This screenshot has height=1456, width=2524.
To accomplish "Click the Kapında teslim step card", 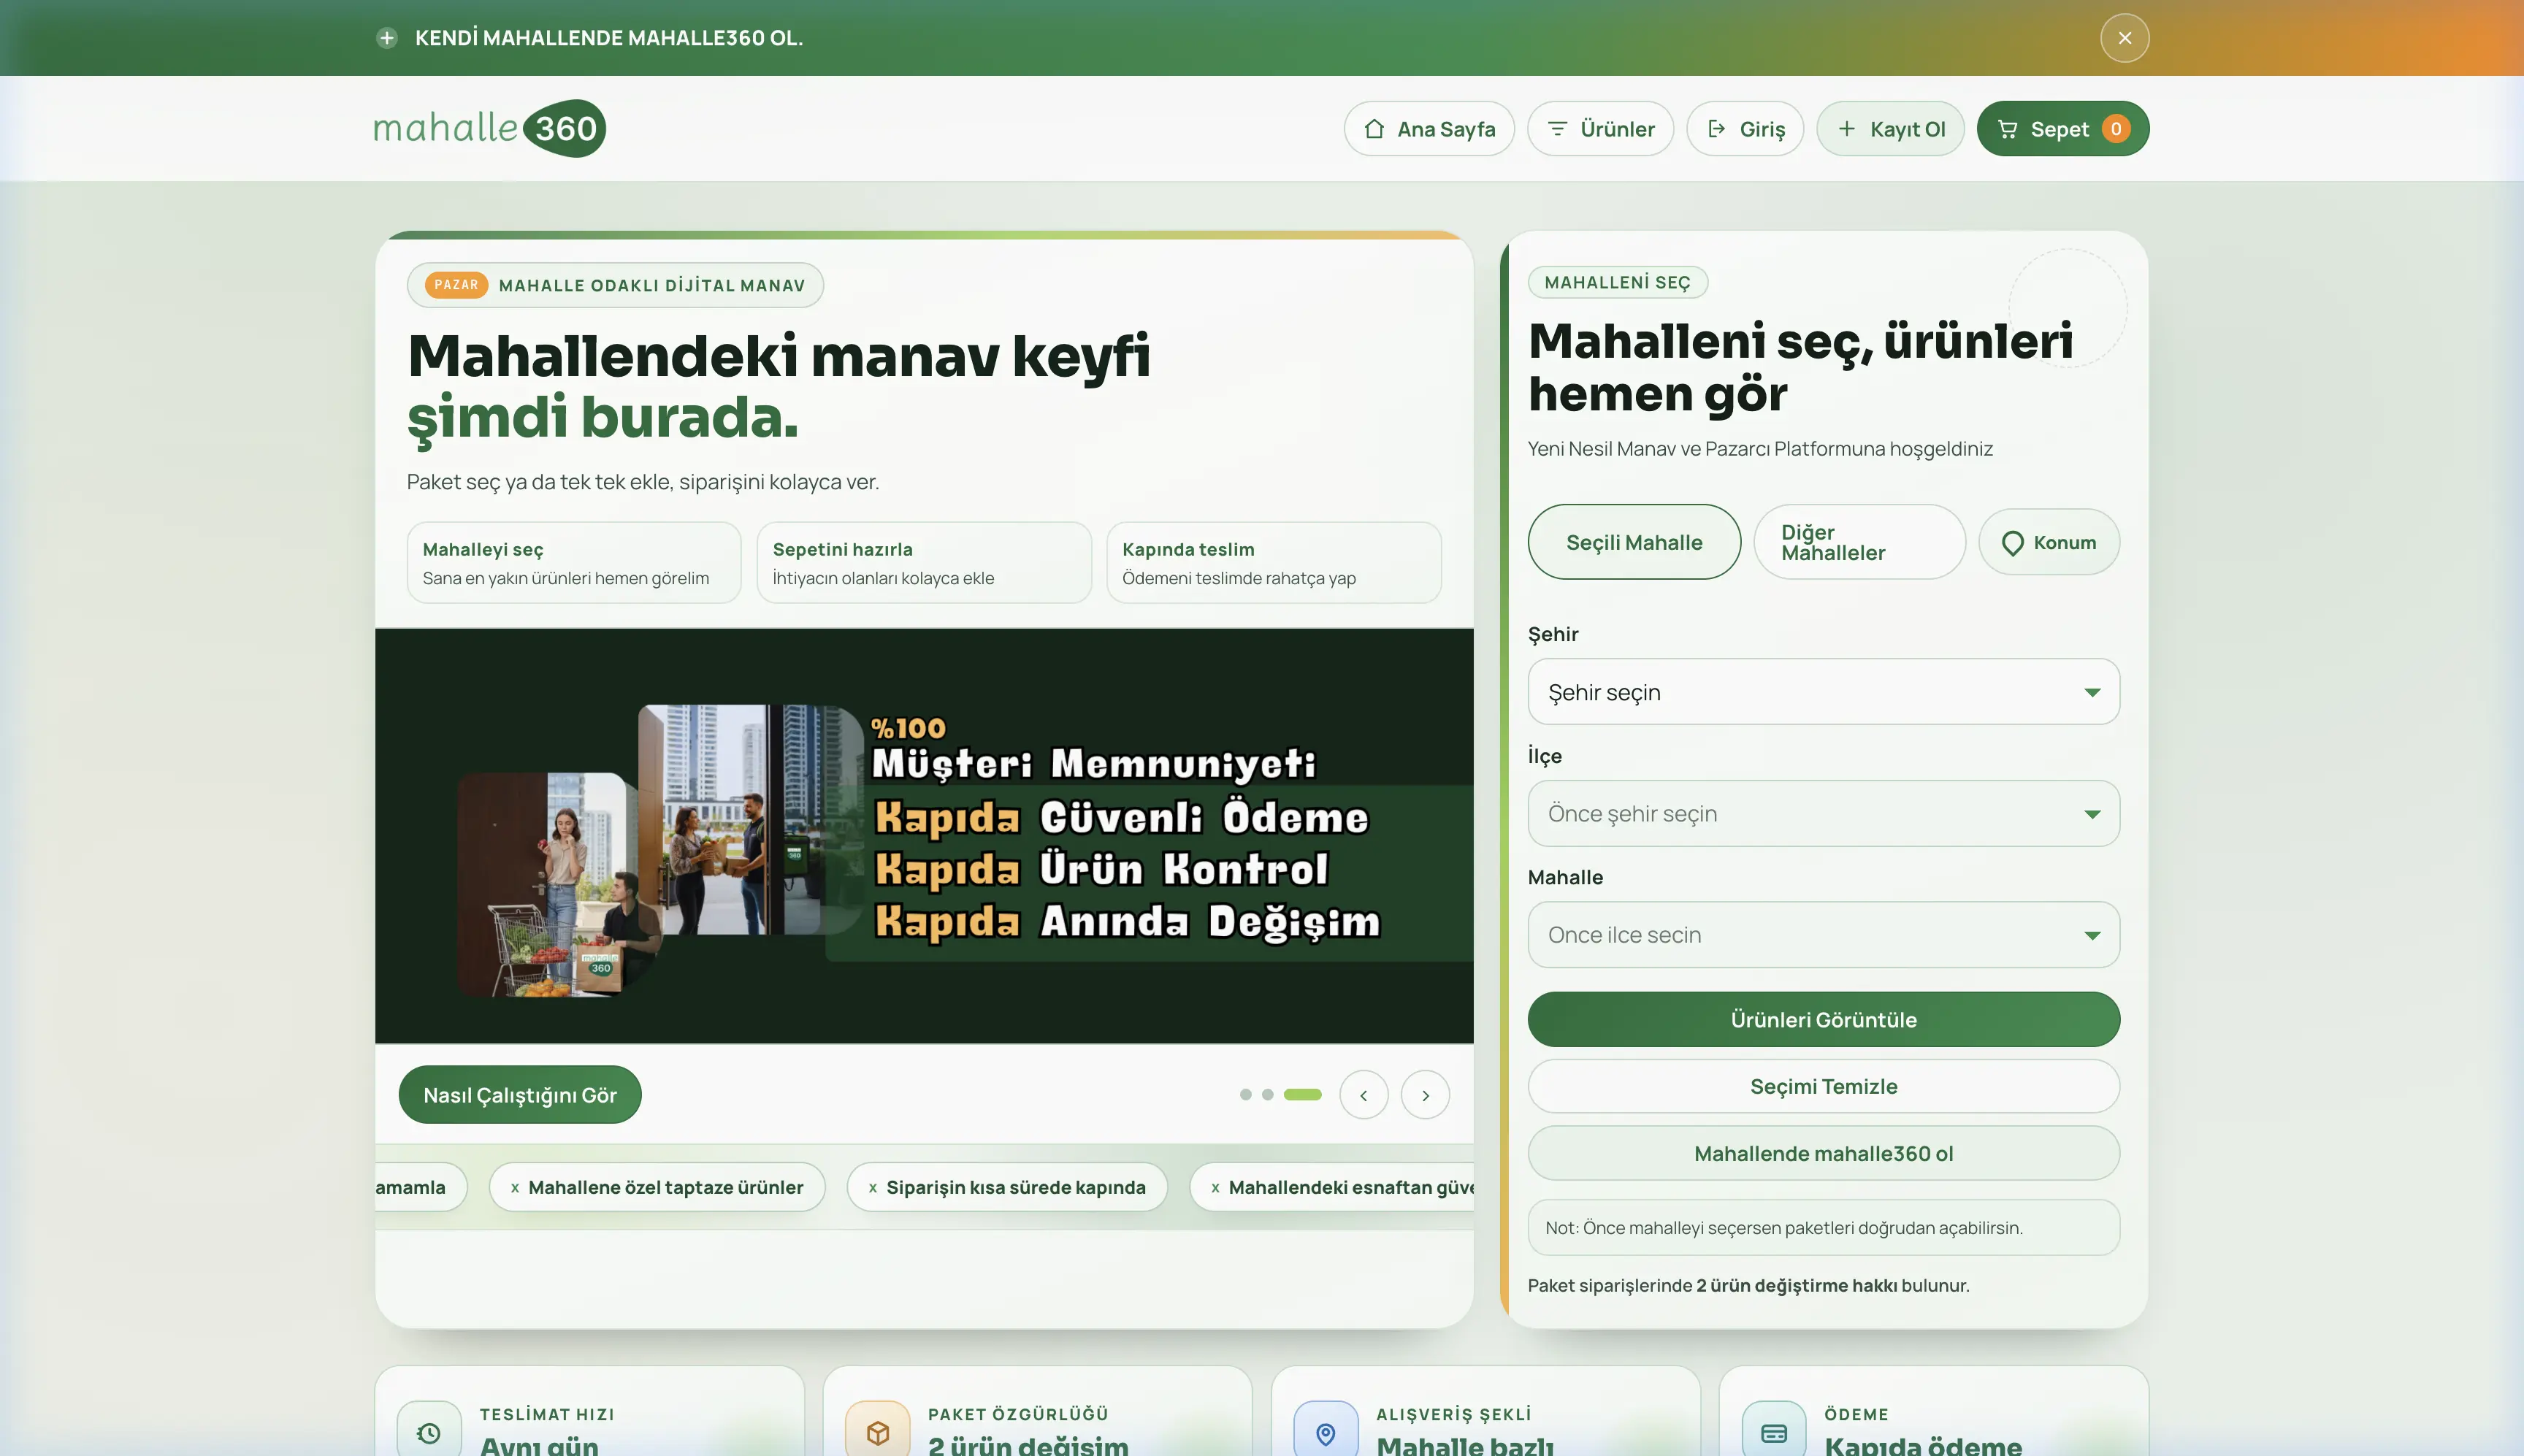I will pos(1274,563).
